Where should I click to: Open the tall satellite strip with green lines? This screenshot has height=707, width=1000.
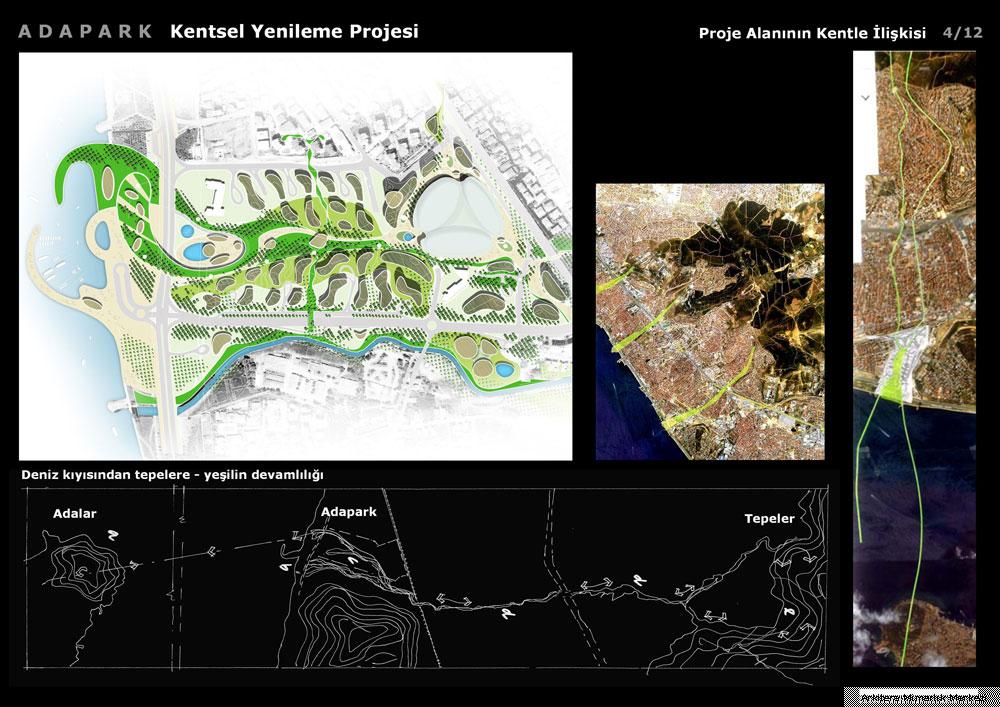[x=915, y=359]
